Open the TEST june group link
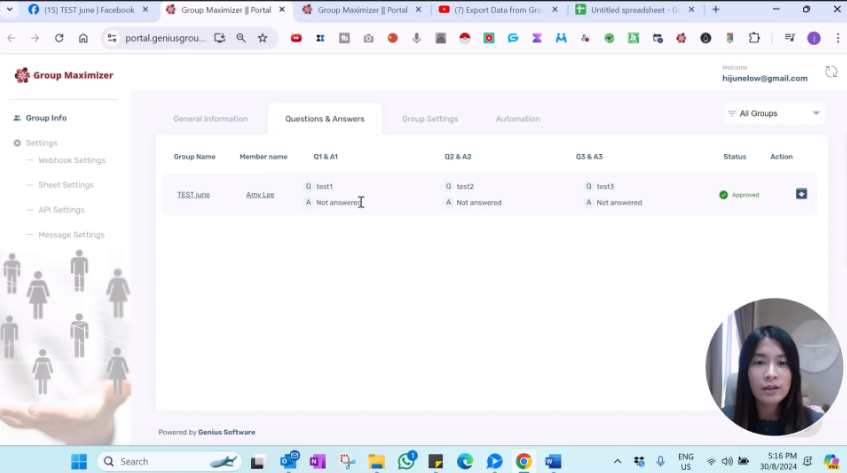 193,194
